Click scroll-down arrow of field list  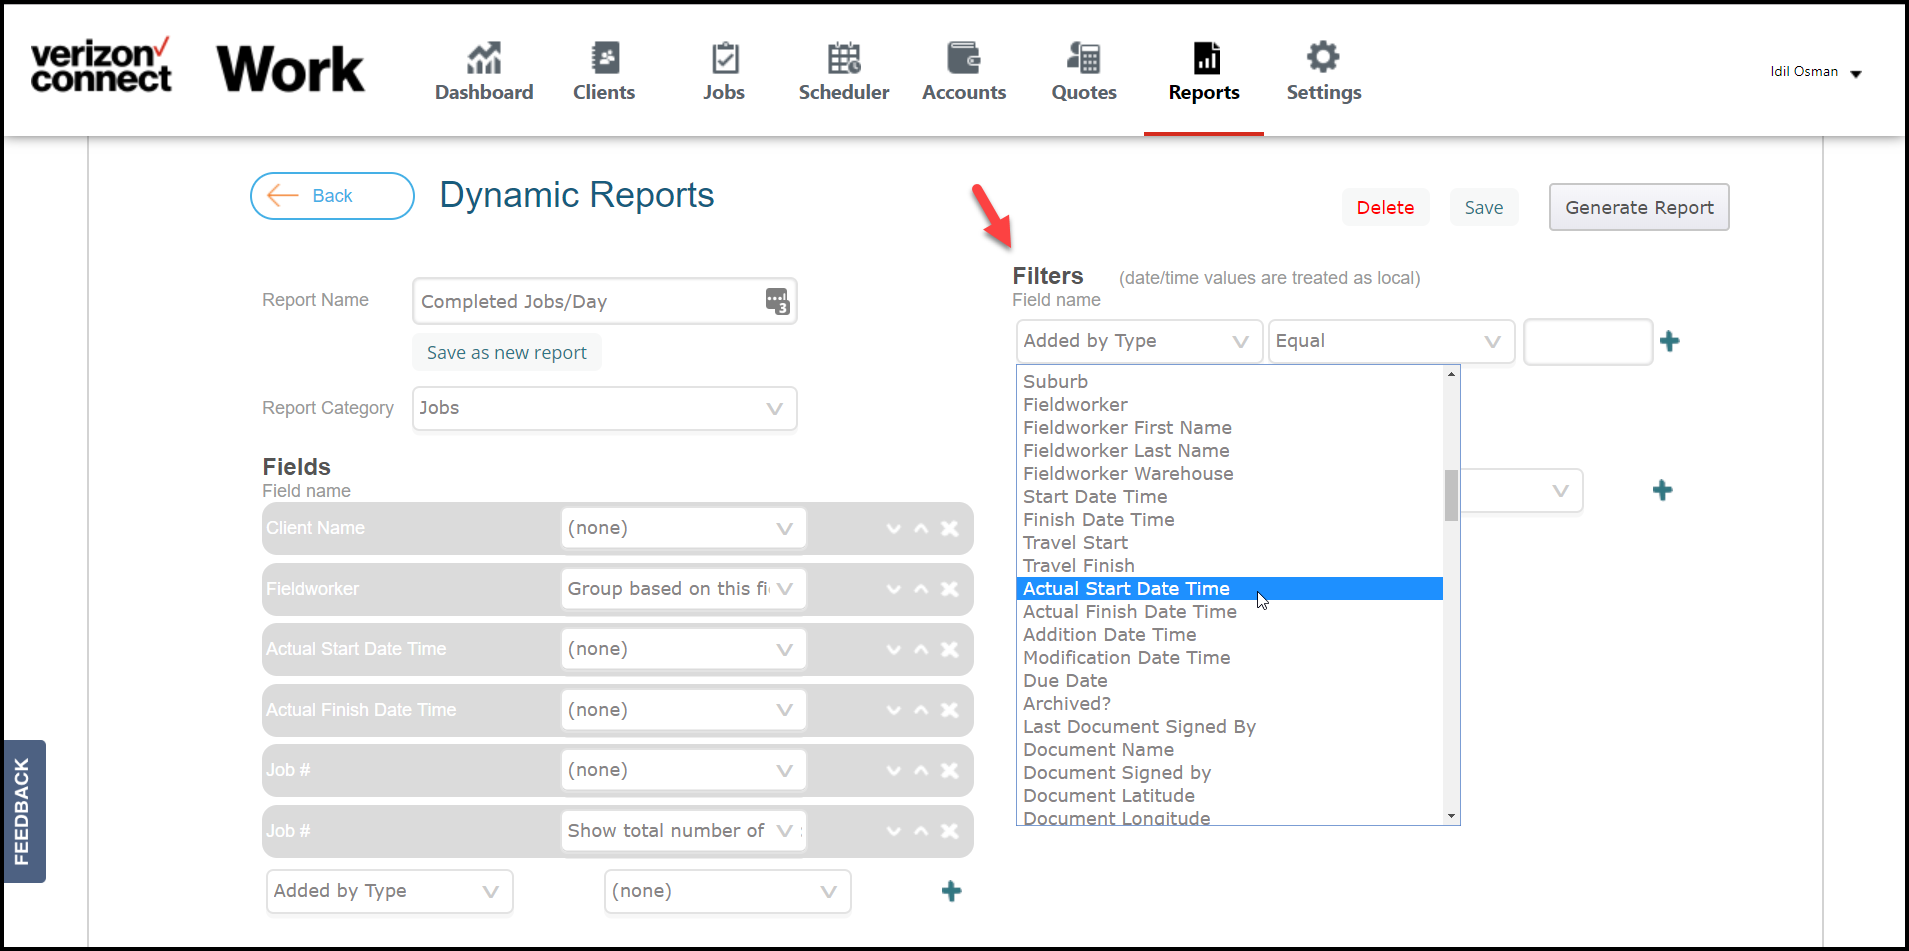point(1451,817)
